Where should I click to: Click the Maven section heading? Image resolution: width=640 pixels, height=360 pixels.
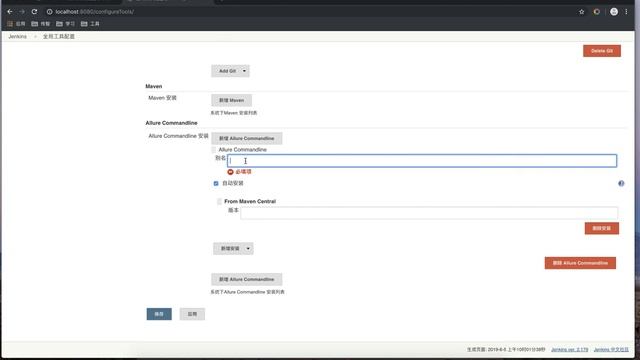pos(154,87)
